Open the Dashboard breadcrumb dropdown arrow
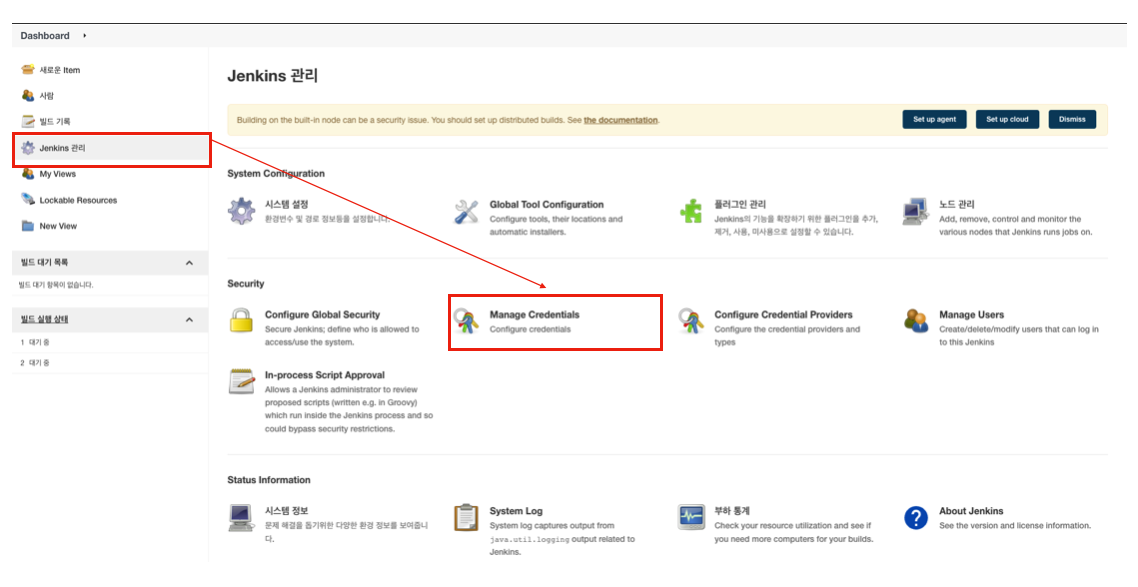The width and height of the screenshot is (1138, 587). click(84, 36)
